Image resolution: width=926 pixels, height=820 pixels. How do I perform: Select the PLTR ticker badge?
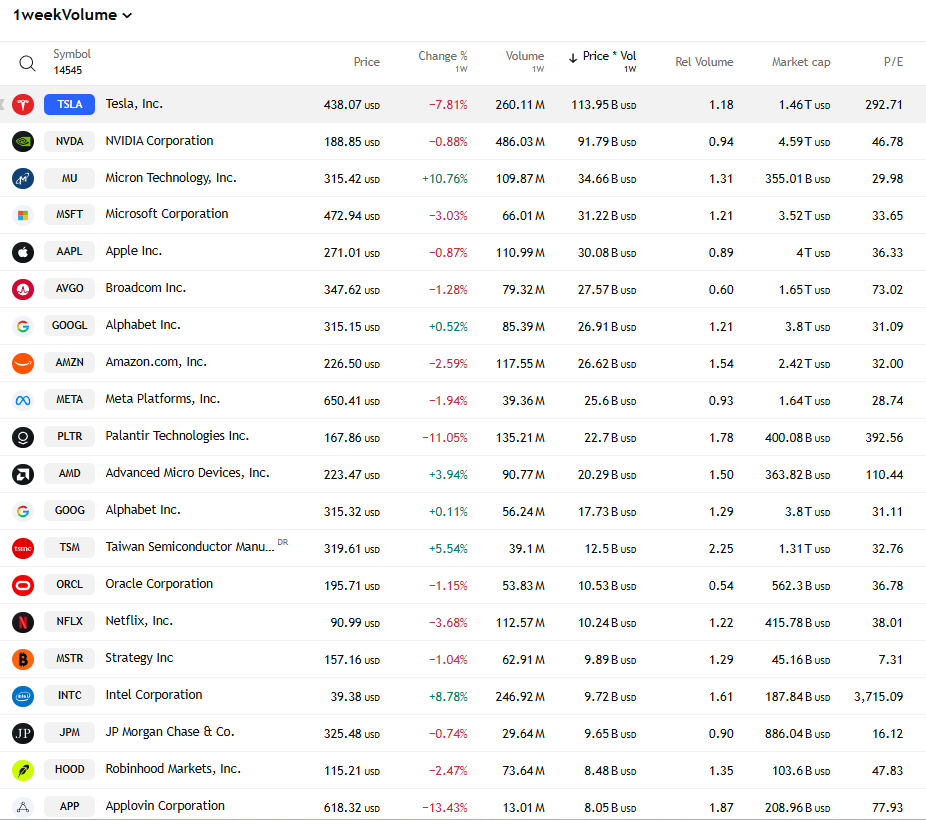coord(70,436)
